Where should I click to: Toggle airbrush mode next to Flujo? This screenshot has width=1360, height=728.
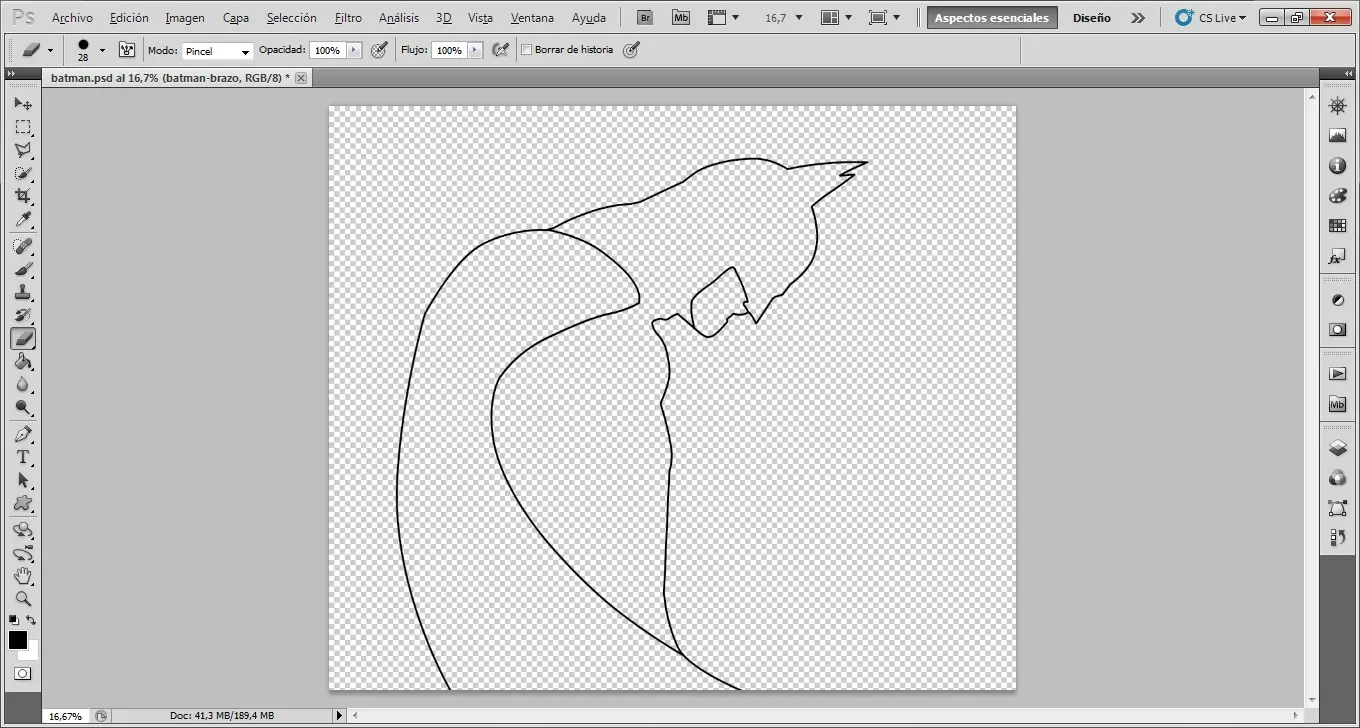coord(502,50)
